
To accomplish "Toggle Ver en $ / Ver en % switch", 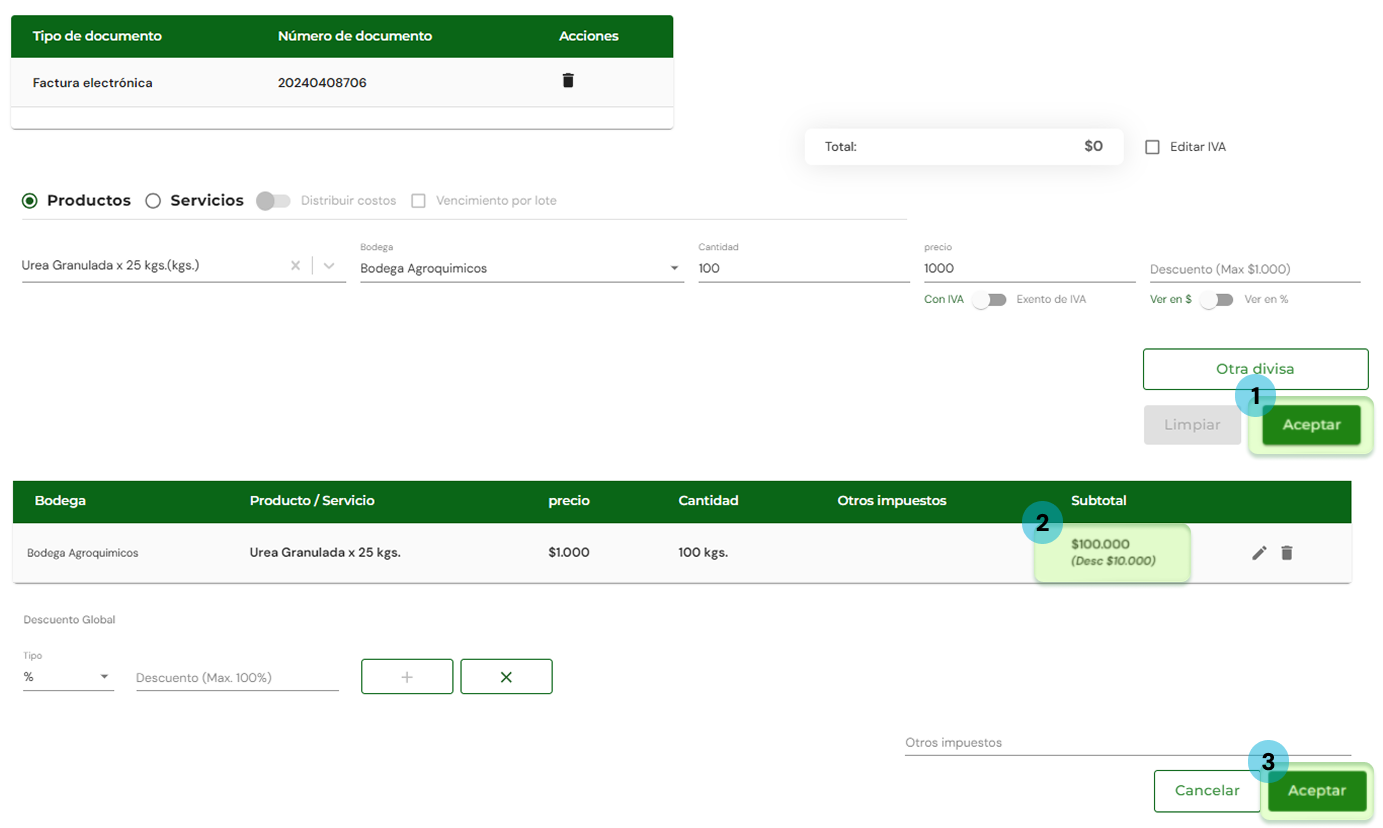I will 1217,300.
